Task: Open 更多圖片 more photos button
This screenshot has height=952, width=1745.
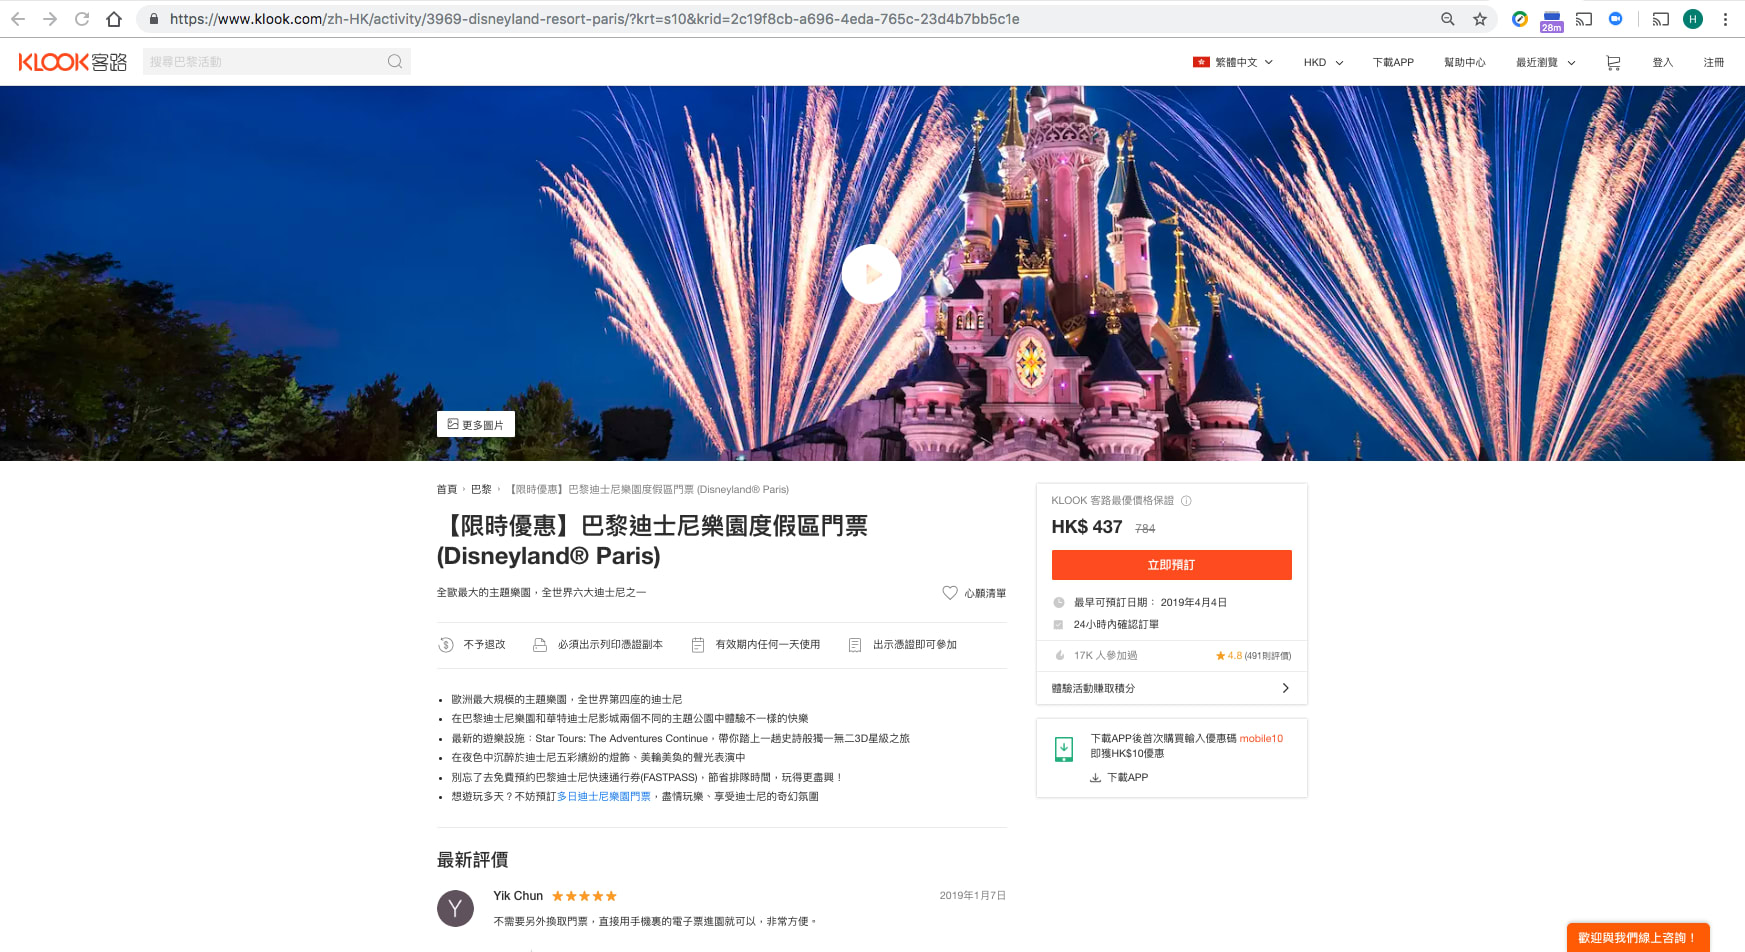Action: (476, 424)
